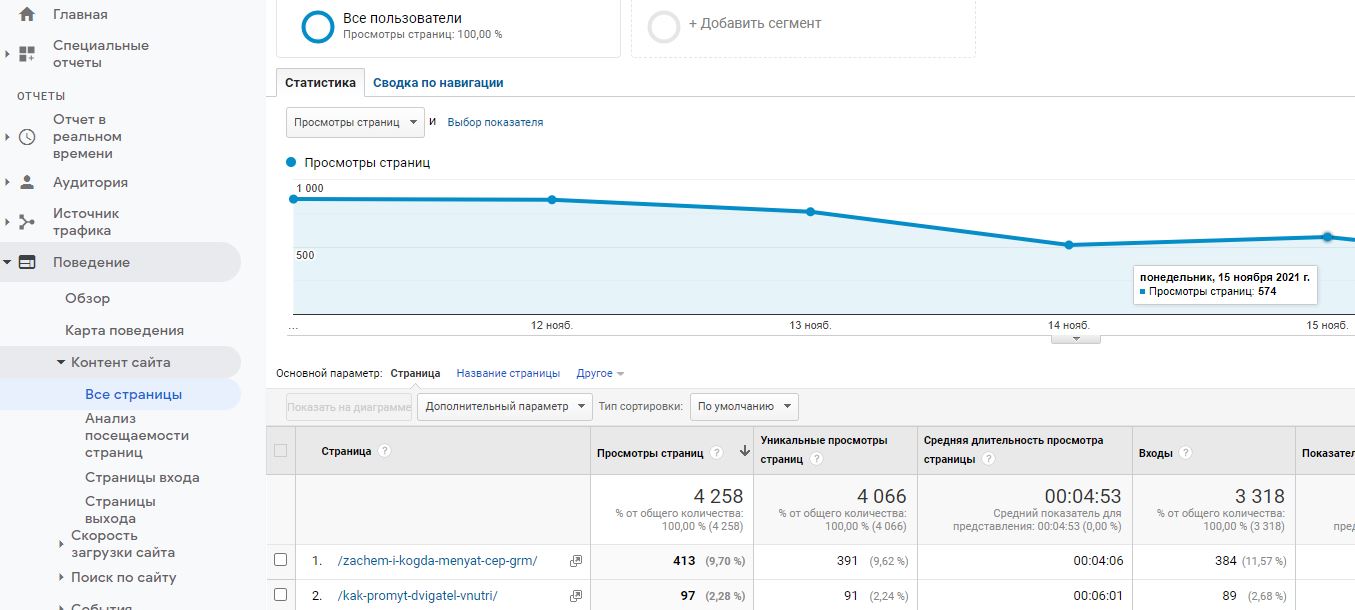Click help icon next to Входы header
The width and height of the screenshot is (1355, 610).
[1185, 452]
